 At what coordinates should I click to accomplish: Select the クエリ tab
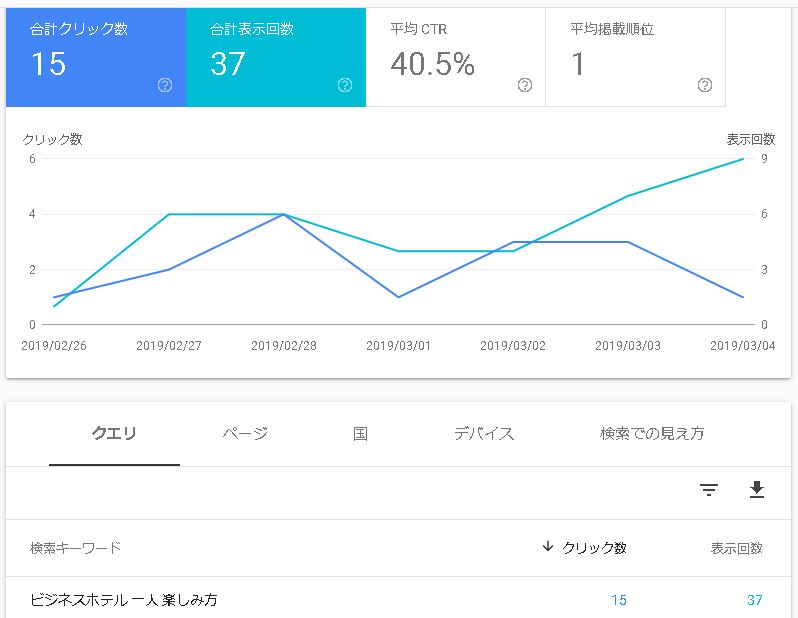click(114, 434)
